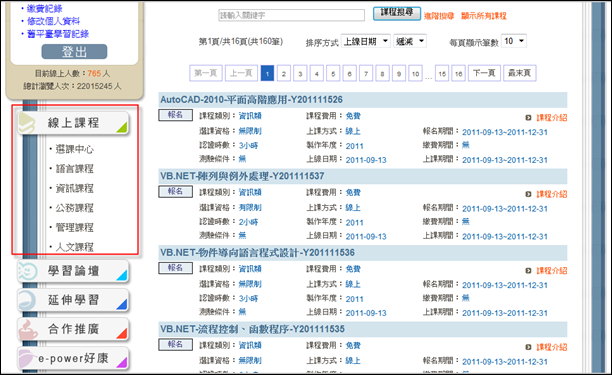This screenshot has width=612, height=375.
Task: Open the 遞減 sort order dropdown
Action: (x=410, y=41)
